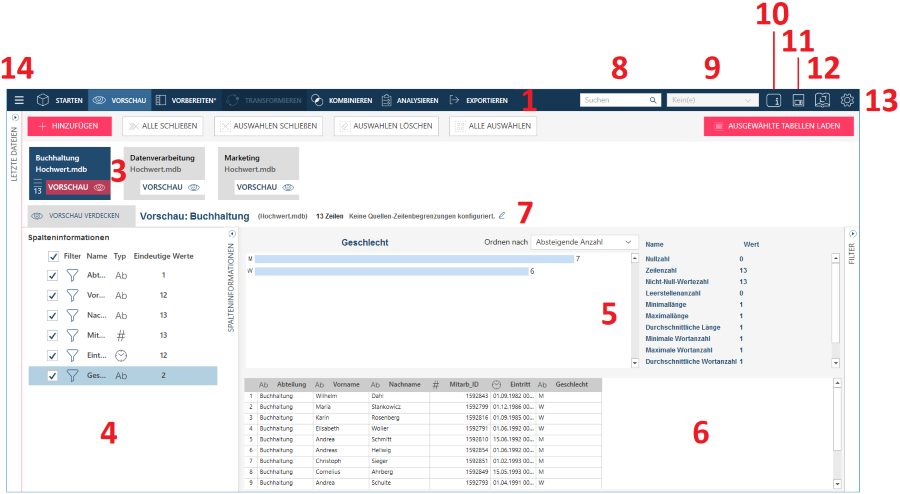Click the settings gear icon

[x=847, y=100]
